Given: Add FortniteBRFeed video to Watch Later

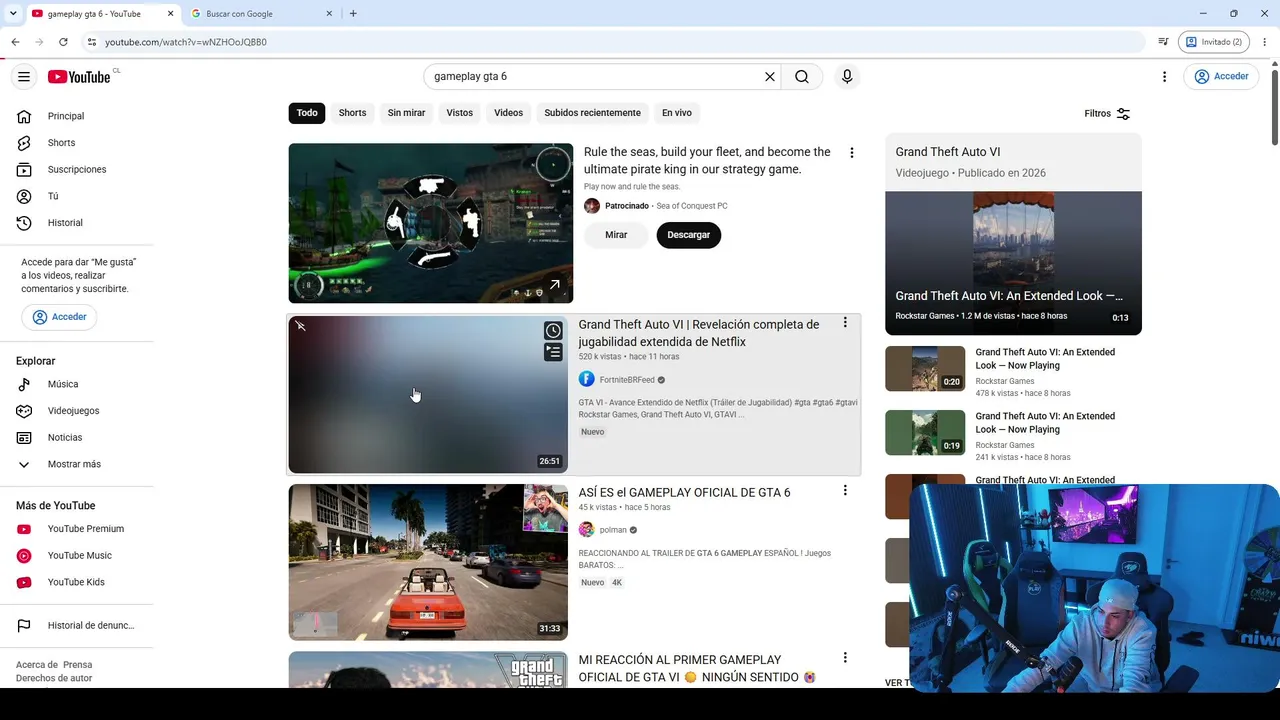Looking at the screenshot, I should 553,331.
